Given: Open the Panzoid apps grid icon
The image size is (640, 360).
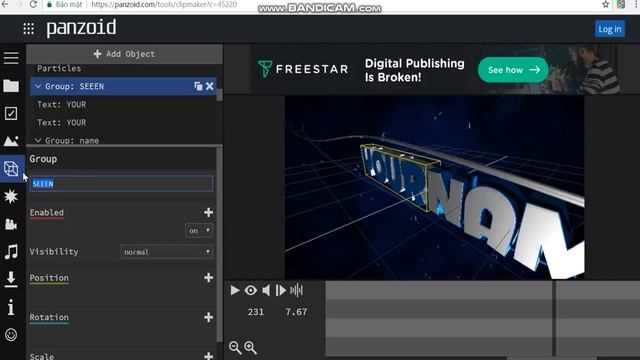Looking at the screenshot, I should [29, 28].
